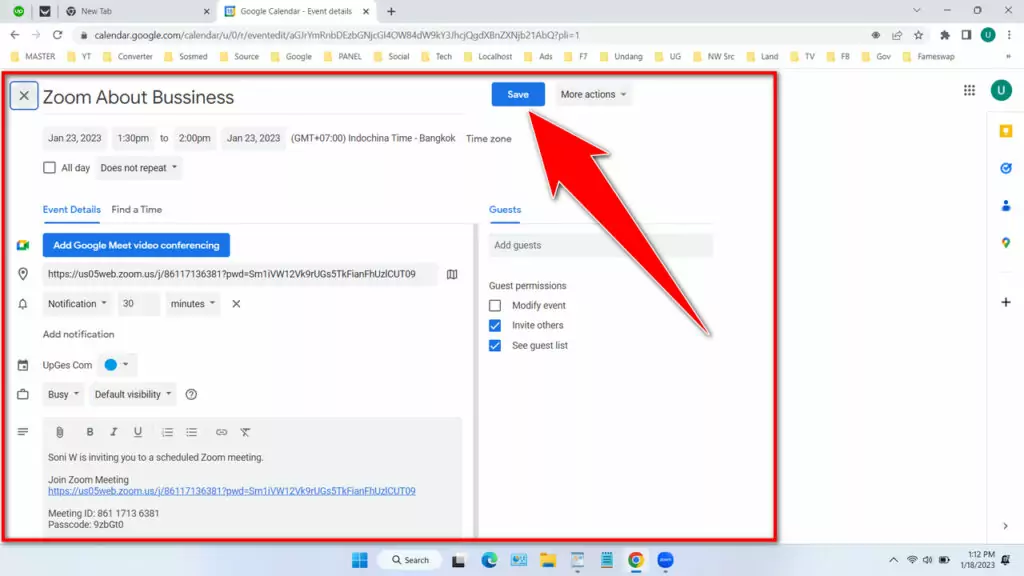Collapse the side panel with the chevron
Screen dimensions: 1024x576
pyautogui.click(x=1006, y=526)
